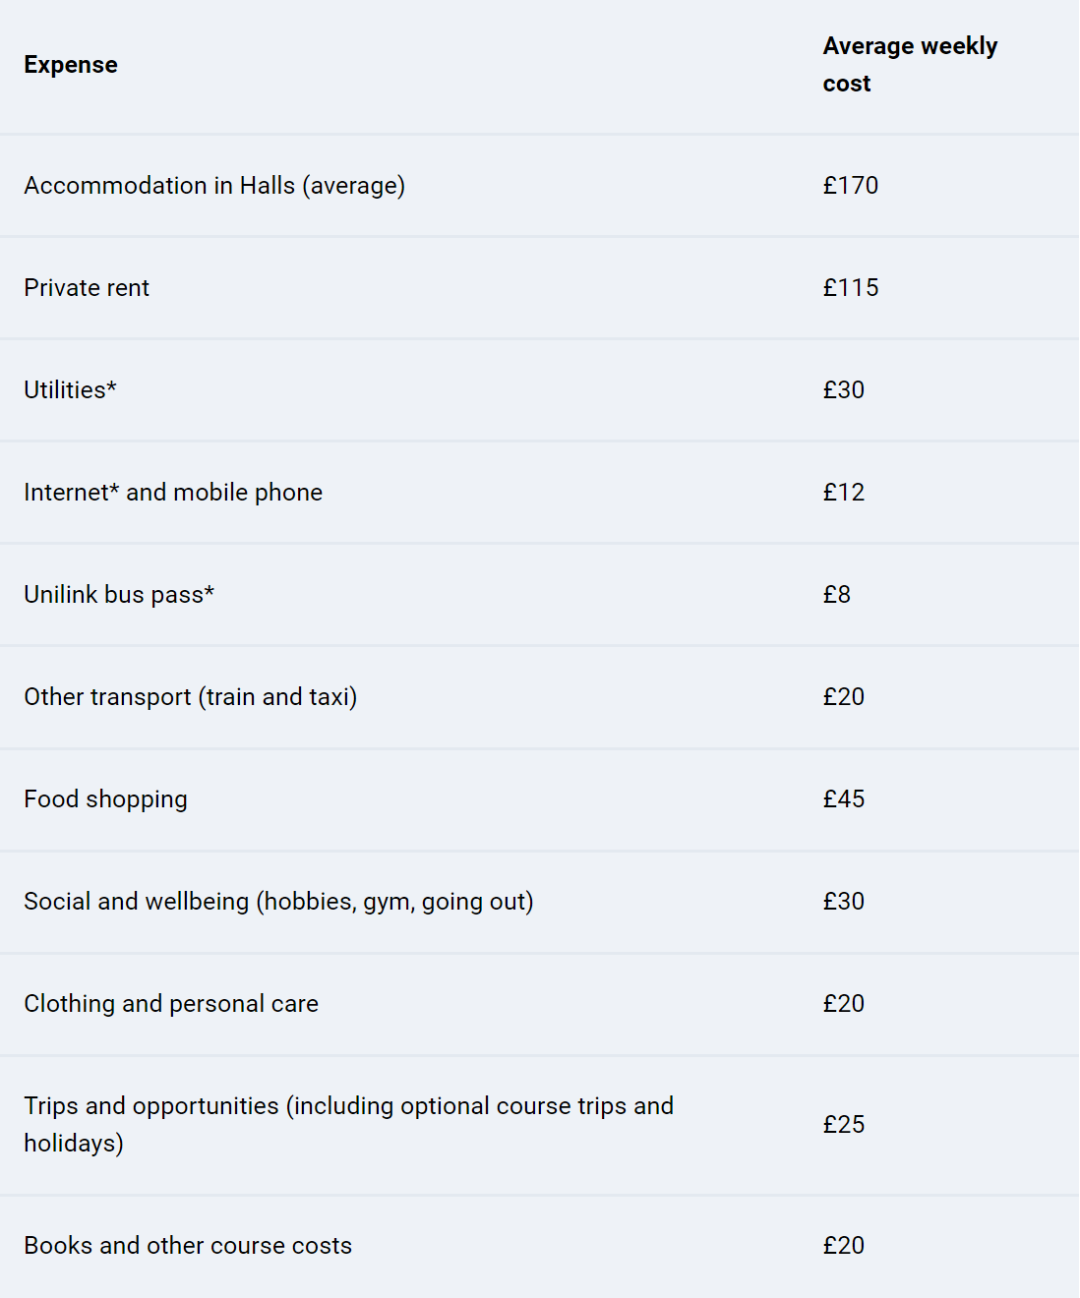Select the Social and wellbeing label
Viewport: 1080px width, 1298px height.
[x=278, y=901]
